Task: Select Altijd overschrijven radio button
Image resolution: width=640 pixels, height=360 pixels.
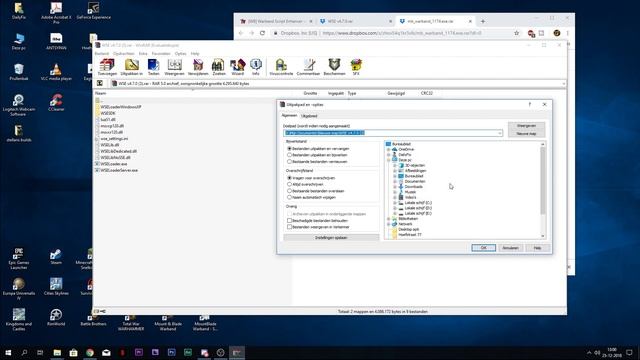Action: click(289, 184)
